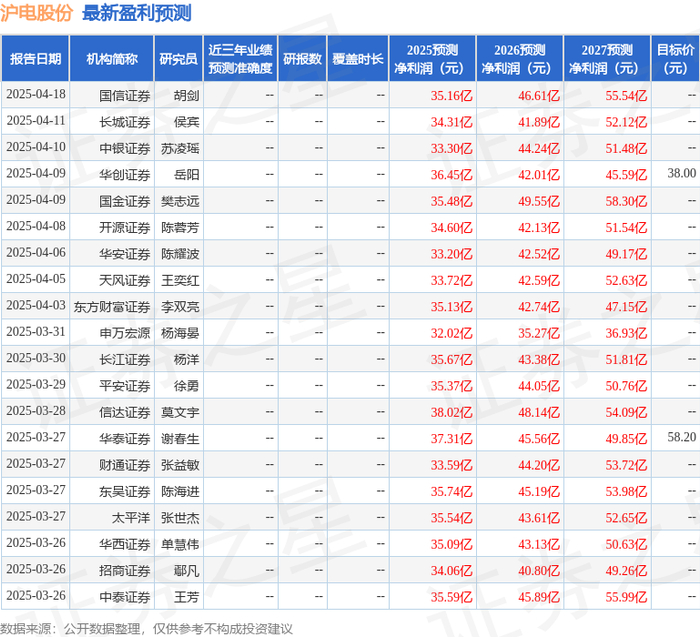This screenshot has width=700, height=637.
Task: Click the 研究员 column header
Action: [x=179, y=59]
